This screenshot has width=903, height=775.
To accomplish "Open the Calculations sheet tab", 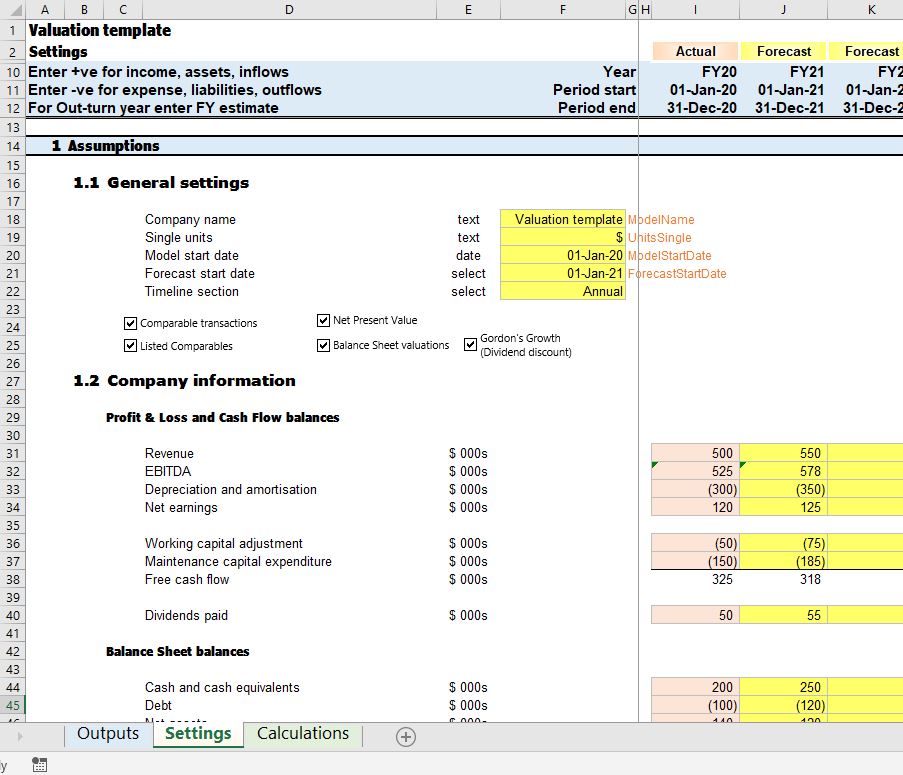I will [303, 734].
